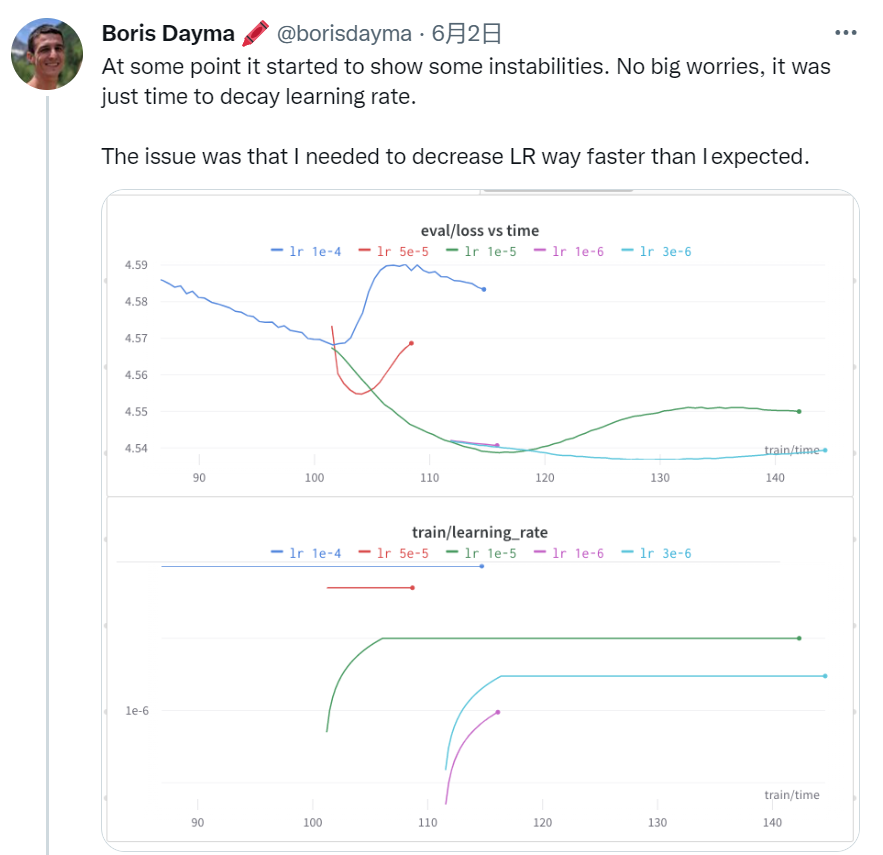Click the blue lr 1e-4 endpoint on eval/loss
Image resolution: width=883 pixels, height=855 pixels.
(484, 289)
